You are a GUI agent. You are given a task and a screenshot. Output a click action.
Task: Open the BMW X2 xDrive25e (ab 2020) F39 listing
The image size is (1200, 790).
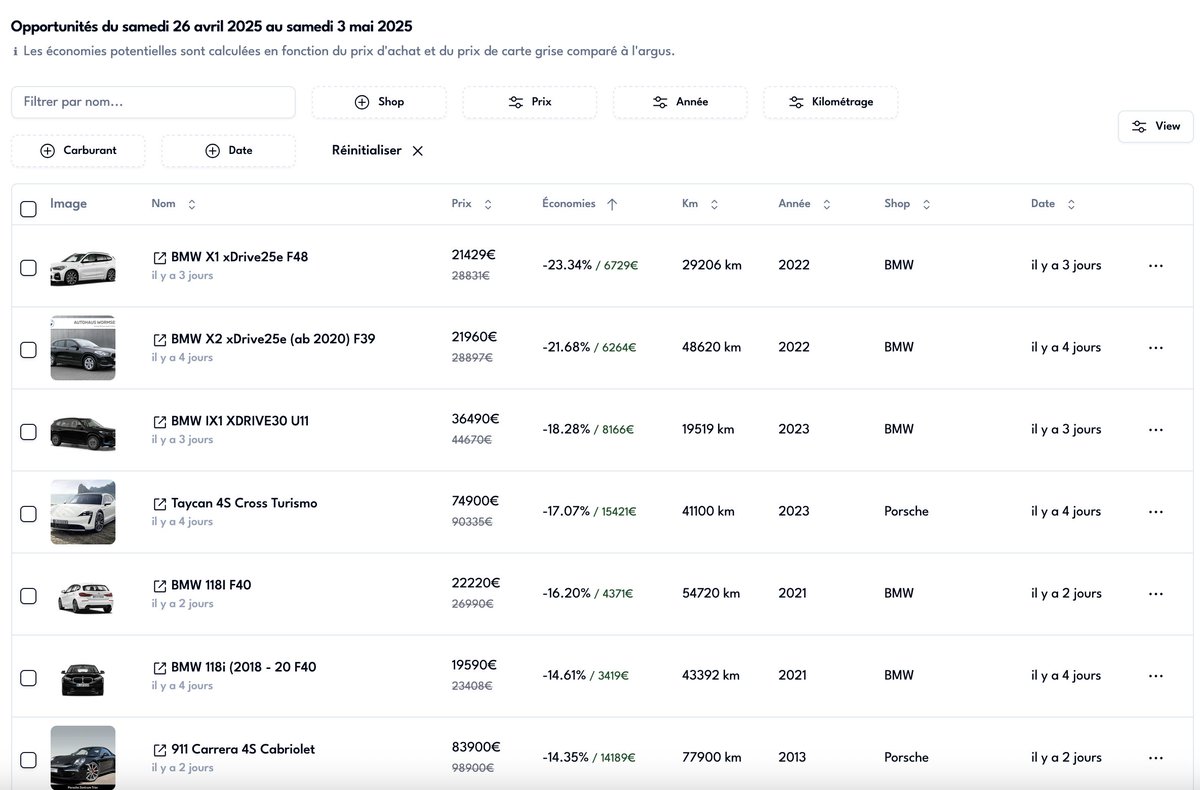[x=273, y=339]
